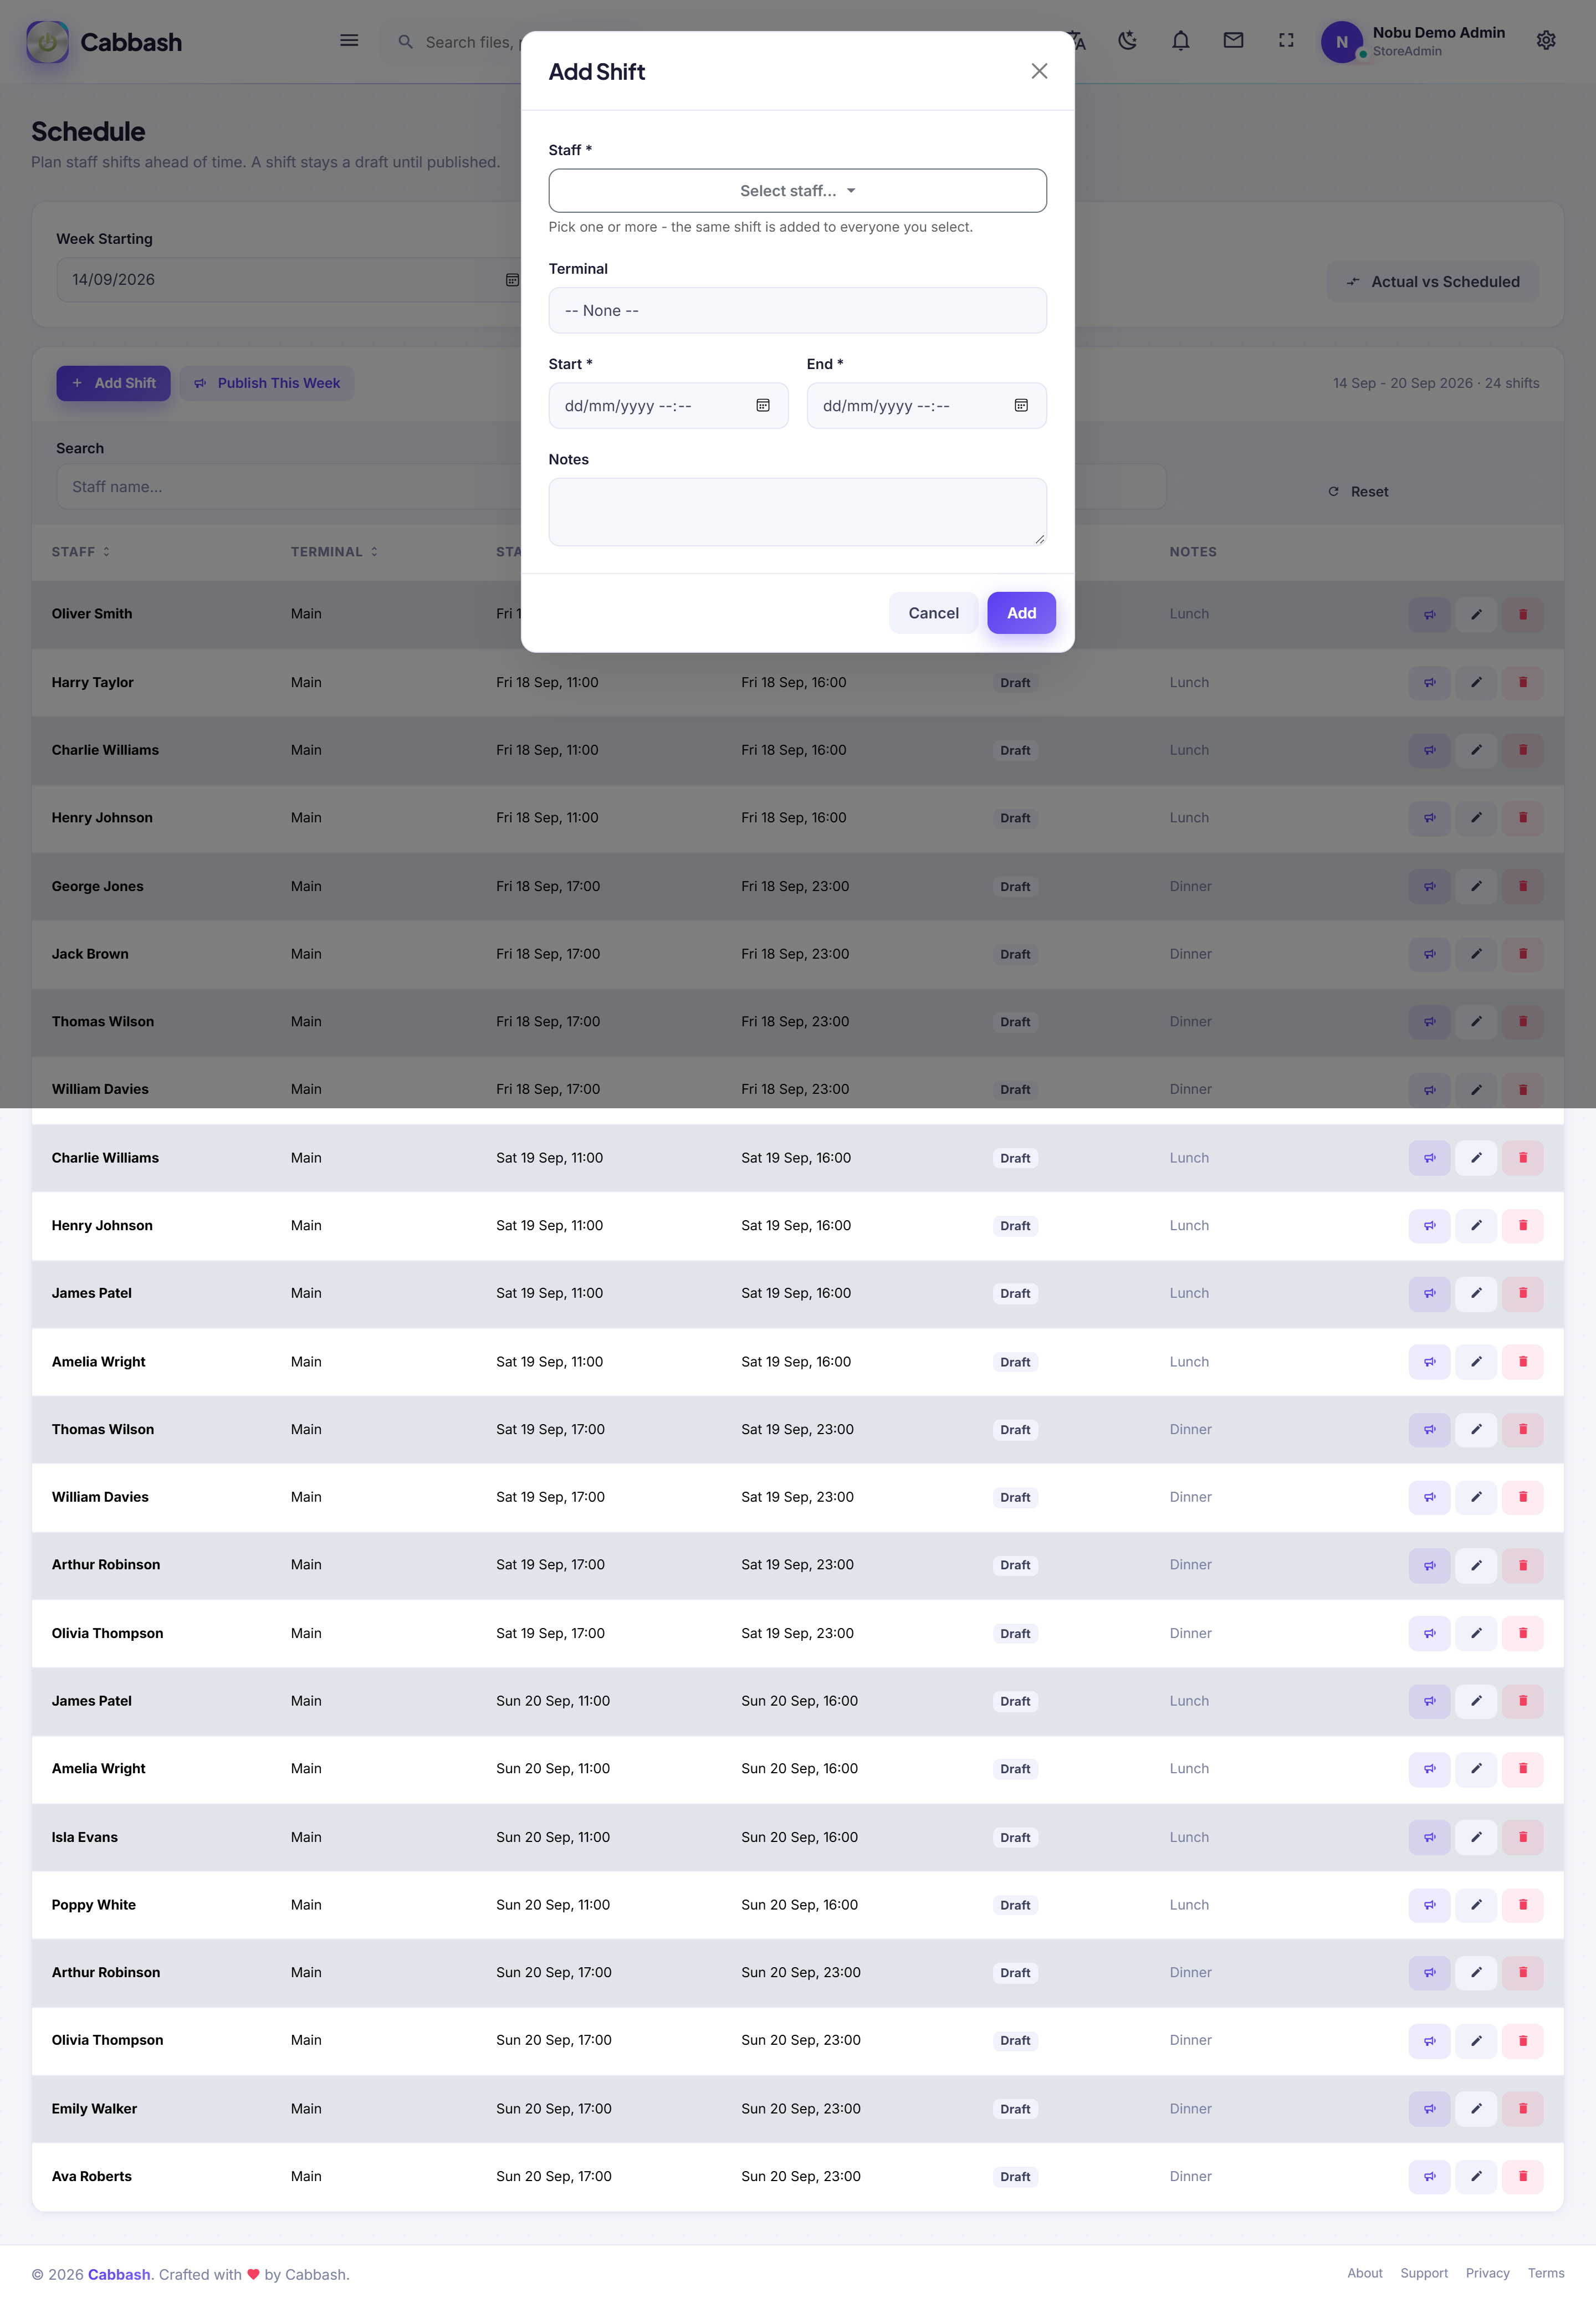This screenshot has width=1596, height=2303.
Task: Edit Harry Taylor's Friday shift
Action: pyautogui.click(x=1475, y=683)
